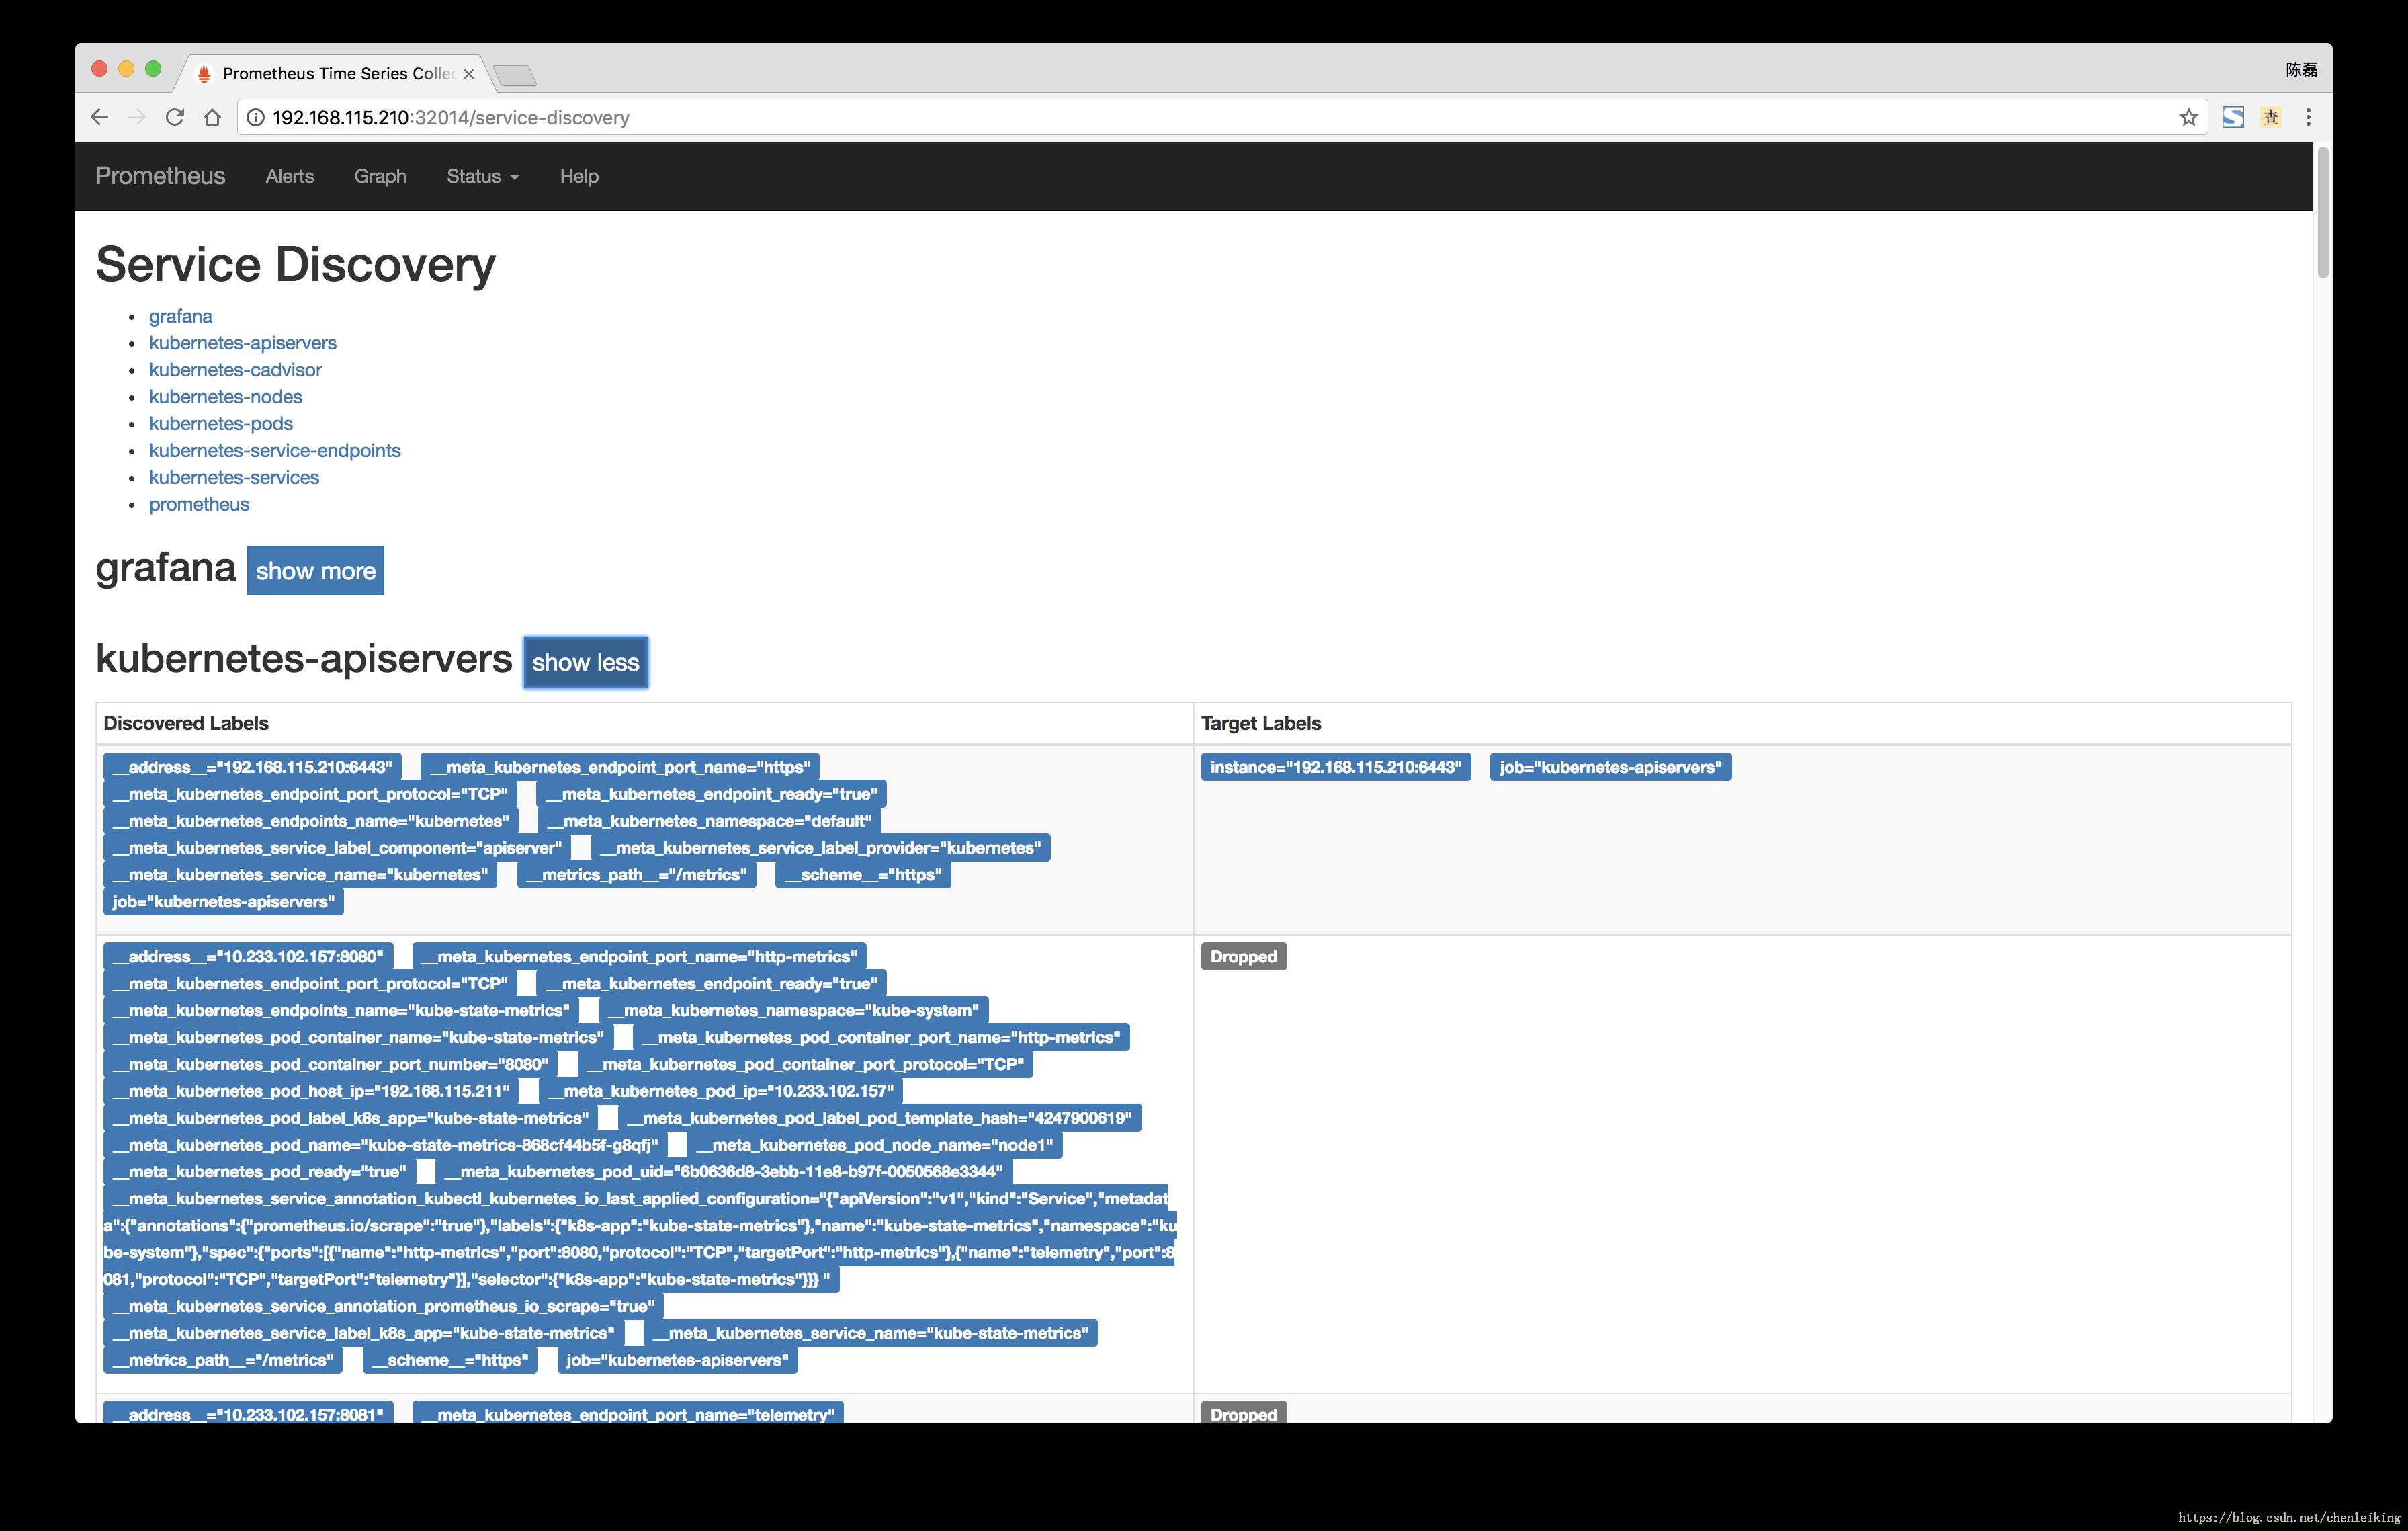Viewport: 2408px width, 1531px height.
Task: Go back using the browser back arrow
Action: (x=99, y=117)
